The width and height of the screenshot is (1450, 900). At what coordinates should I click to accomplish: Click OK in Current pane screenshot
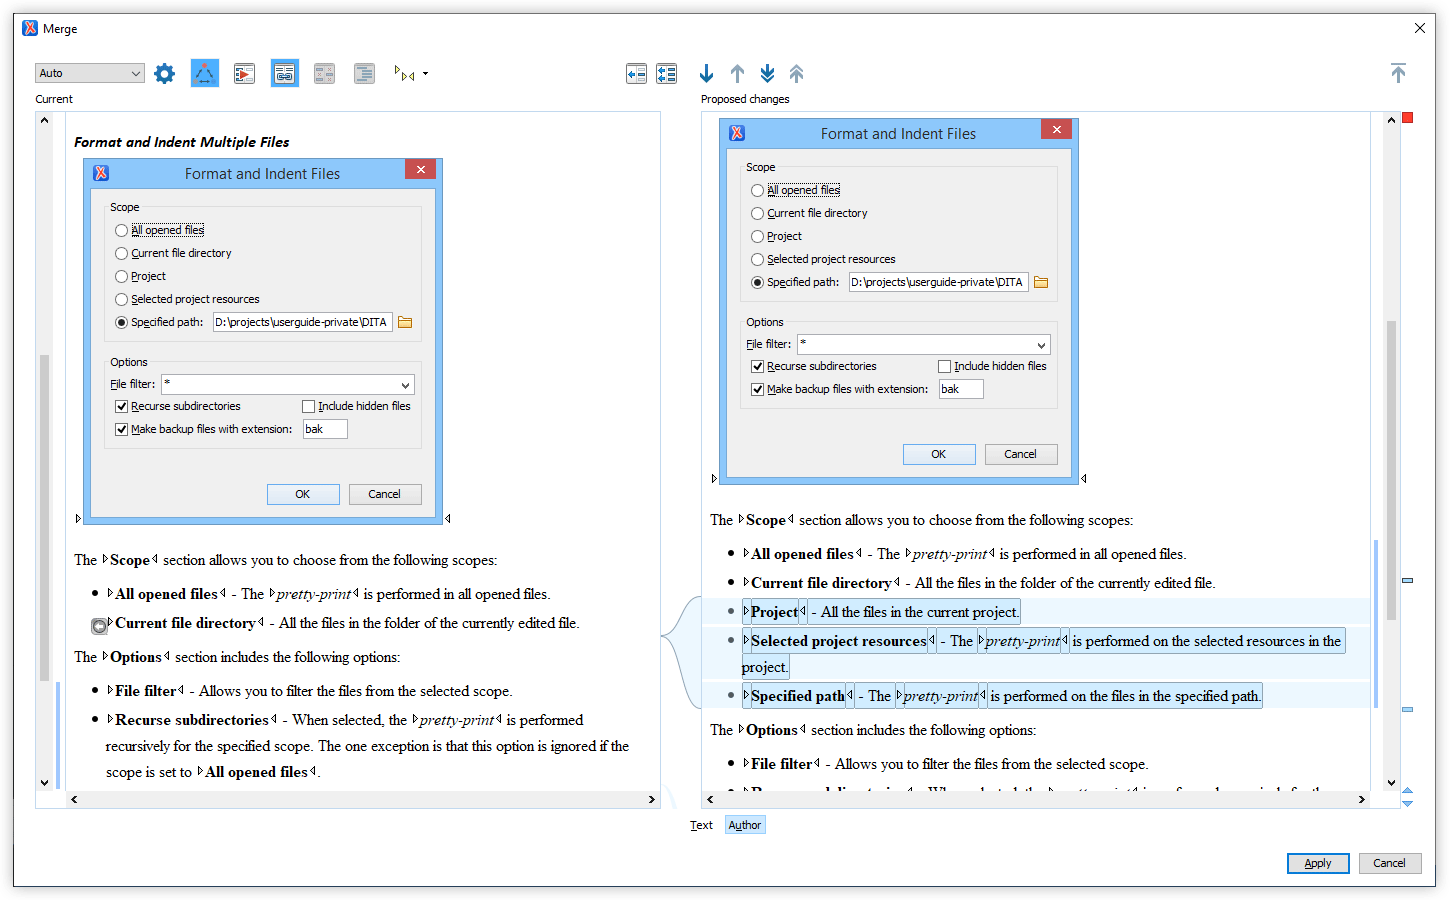click(303, 494)
